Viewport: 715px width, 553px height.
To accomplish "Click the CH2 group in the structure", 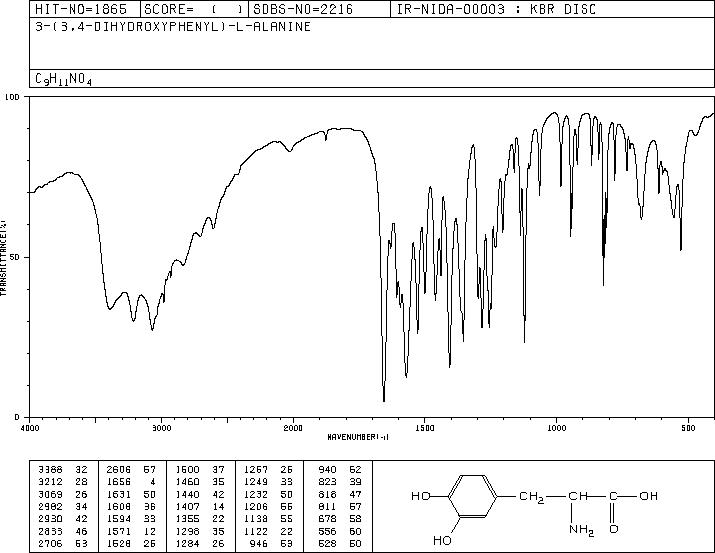I will coord(532,497).
